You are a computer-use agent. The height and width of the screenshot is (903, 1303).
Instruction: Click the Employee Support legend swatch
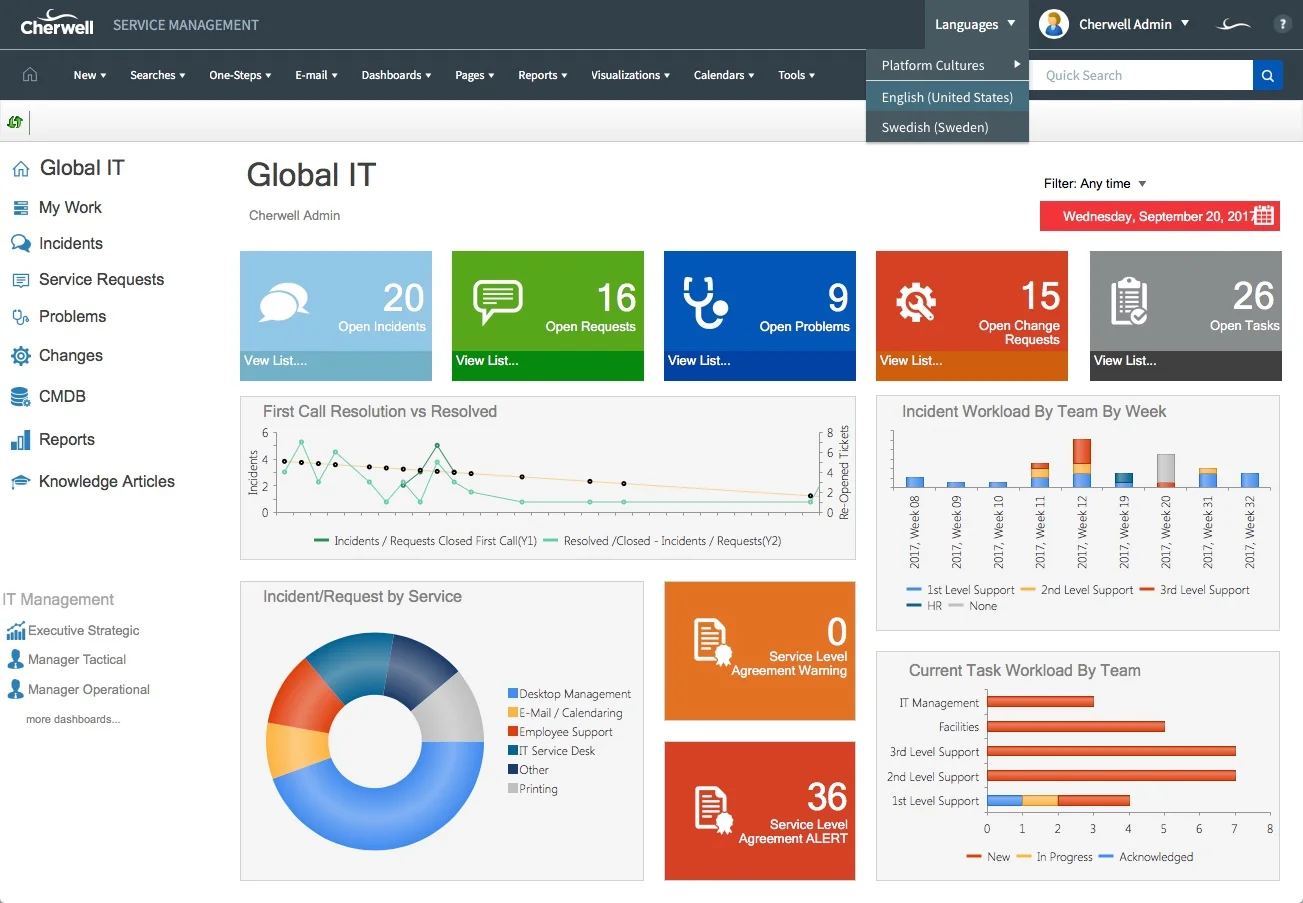(513, 731)
